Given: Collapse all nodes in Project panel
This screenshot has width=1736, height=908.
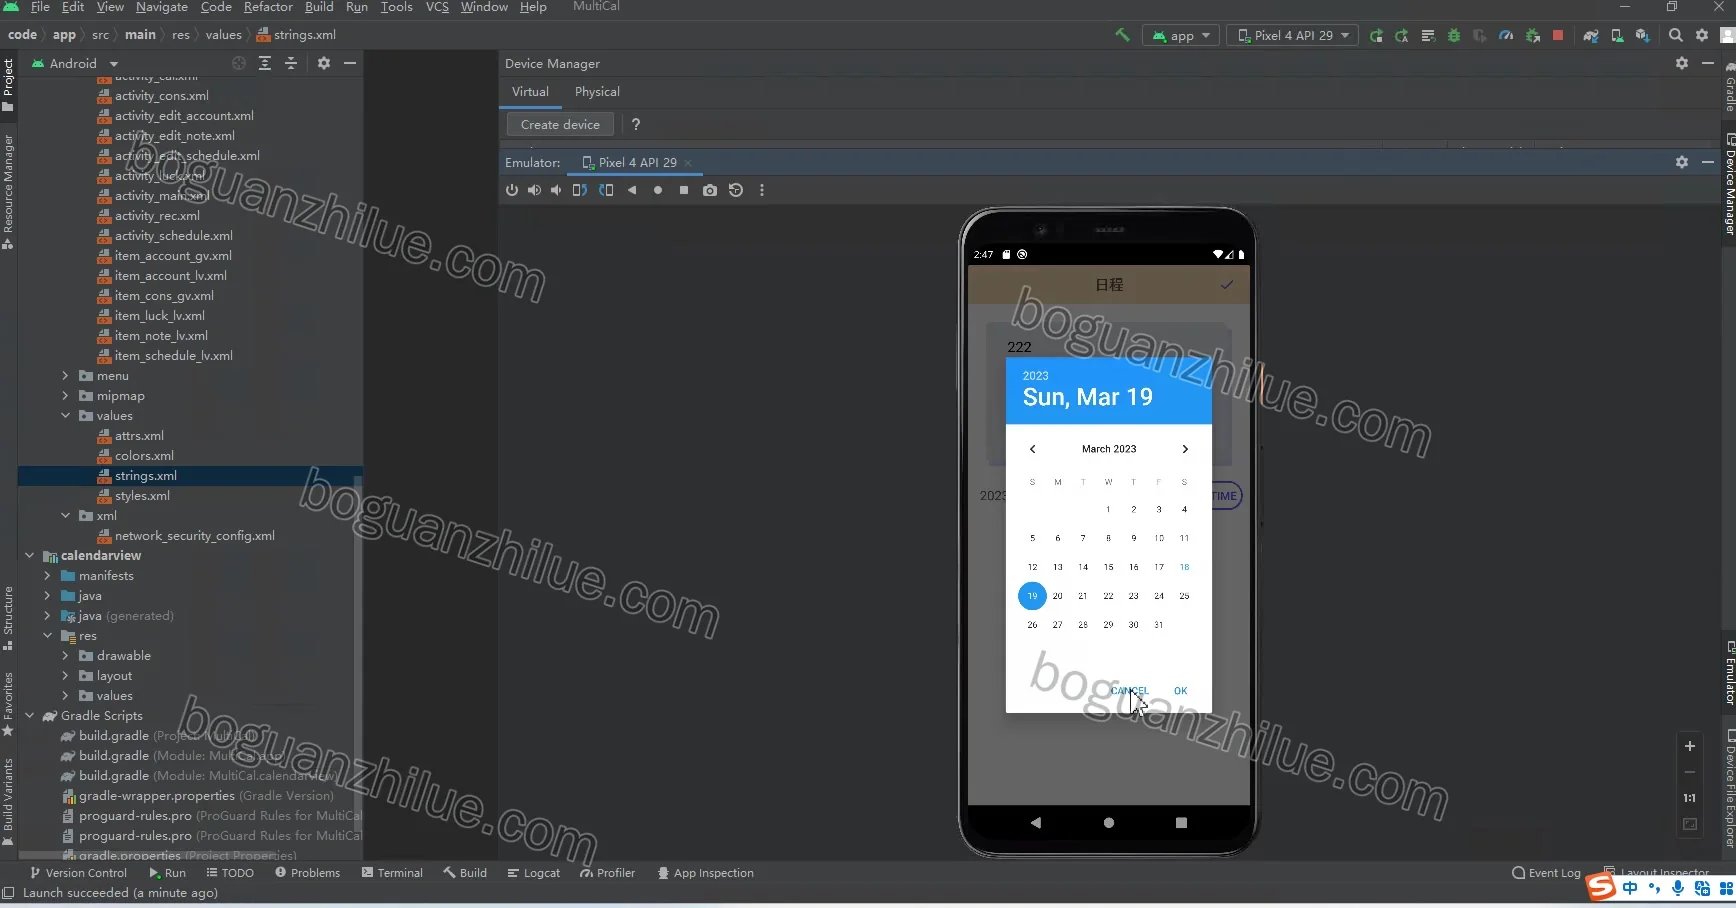Looking at the screenshot, I should 291,63.
